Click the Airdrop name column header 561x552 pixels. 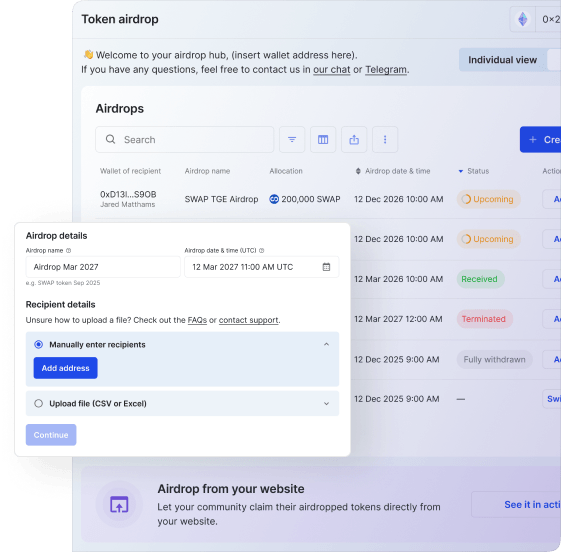(x=208, y=171)
